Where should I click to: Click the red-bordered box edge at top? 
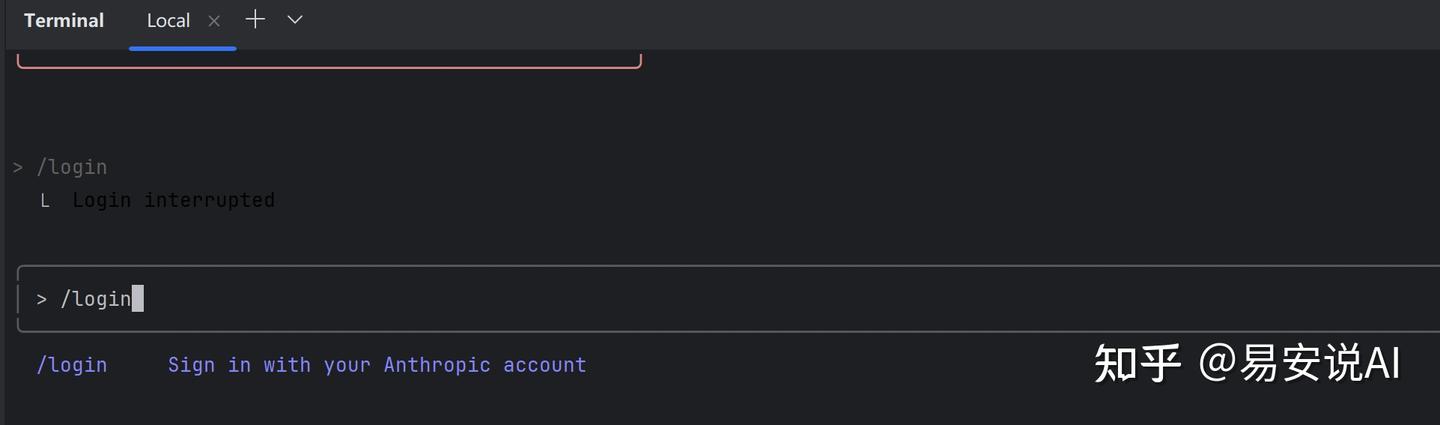coord(328,66)
